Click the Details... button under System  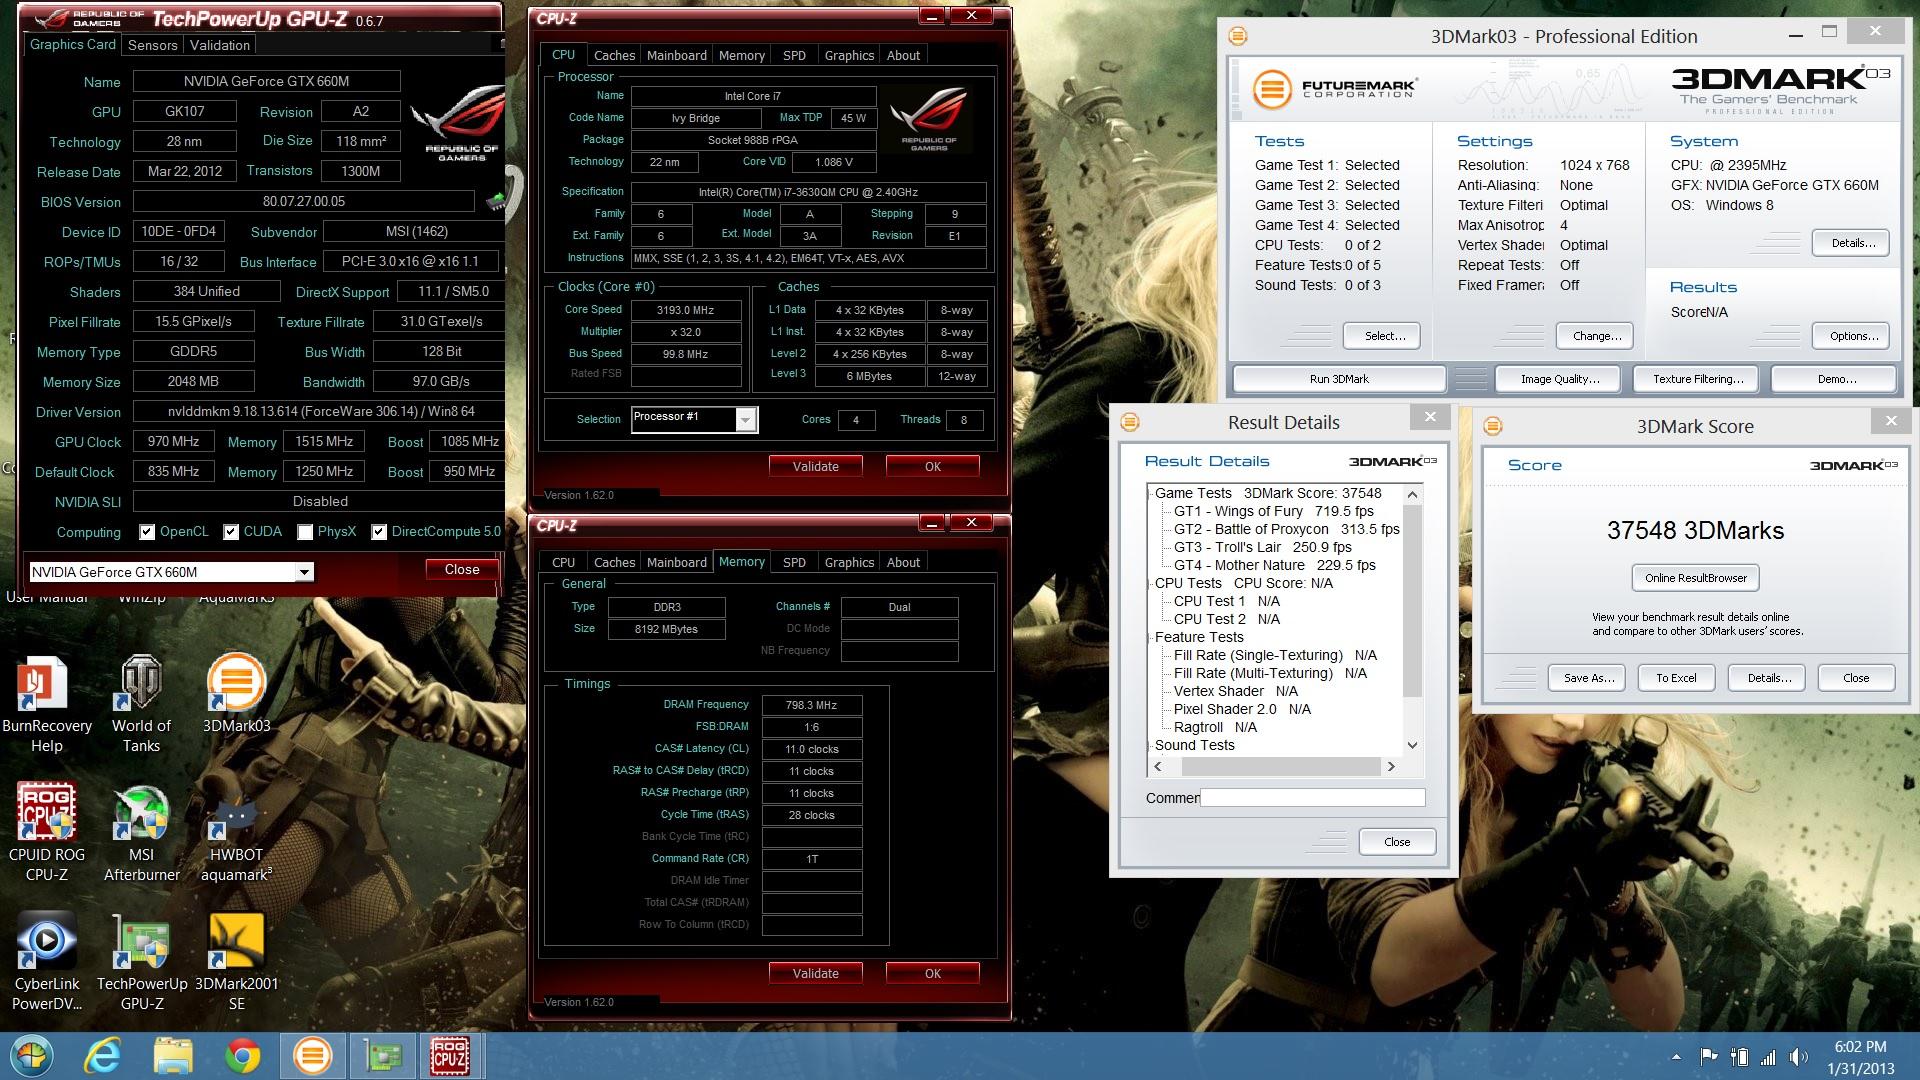click(1853, 243)
